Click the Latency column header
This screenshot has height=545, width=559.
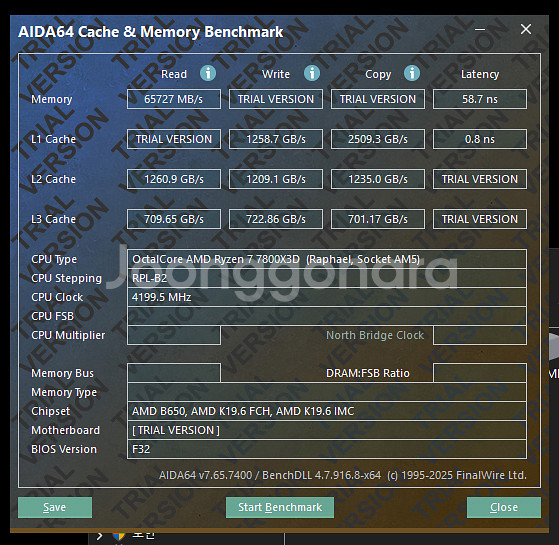480,74
